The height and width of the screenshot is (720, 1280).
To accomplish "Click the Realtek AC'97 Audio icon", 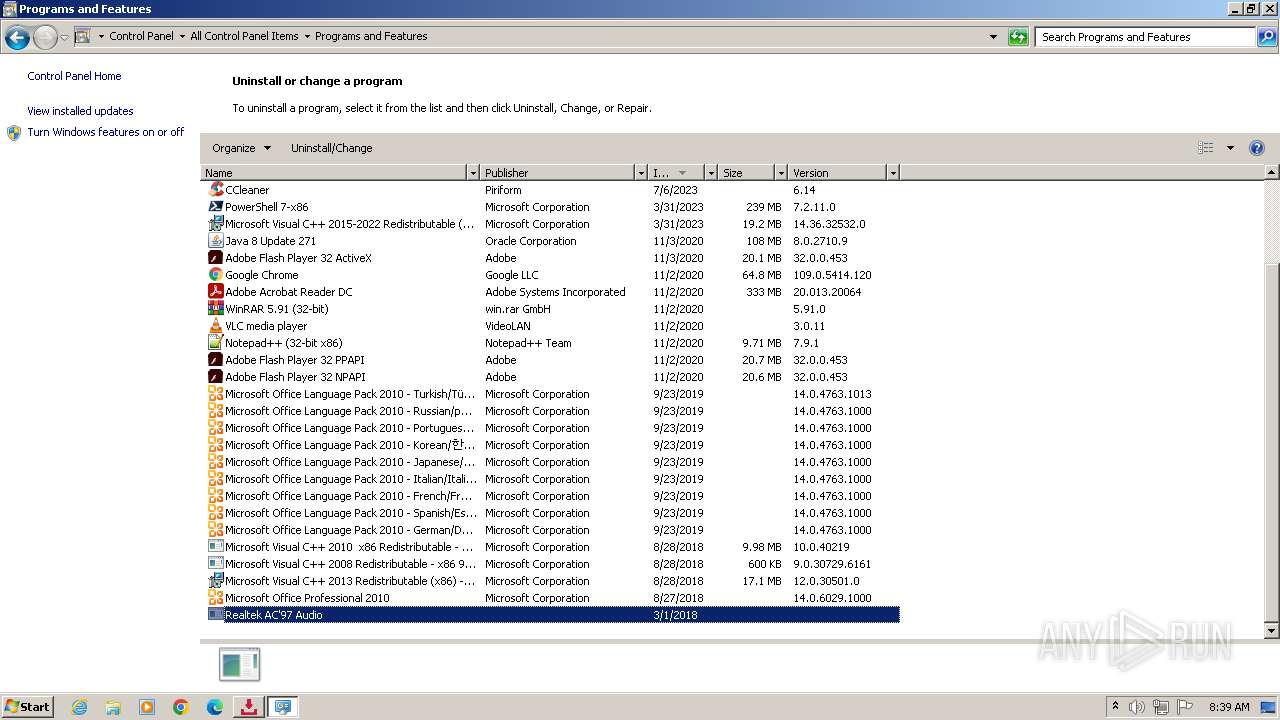I will [x=216, y=615].
